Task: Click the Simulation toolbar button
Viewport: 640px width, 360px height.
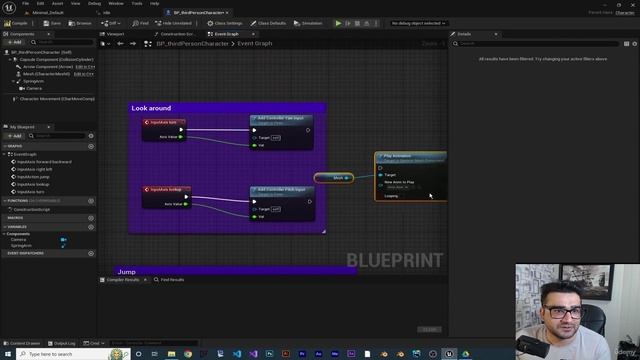Action: click(308, 23)
